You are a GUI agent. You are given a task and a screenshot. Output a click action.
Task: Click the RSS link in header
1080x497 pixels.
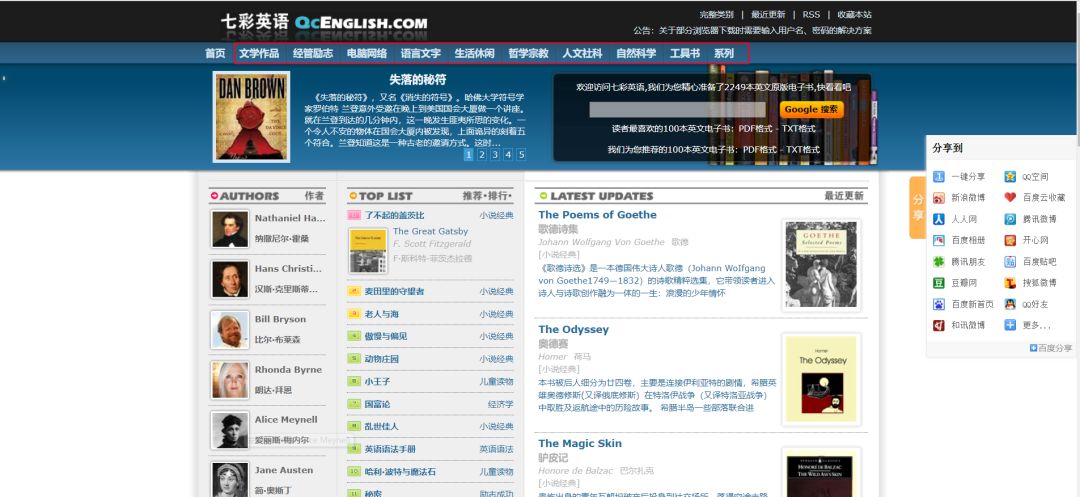click(811, 14)
